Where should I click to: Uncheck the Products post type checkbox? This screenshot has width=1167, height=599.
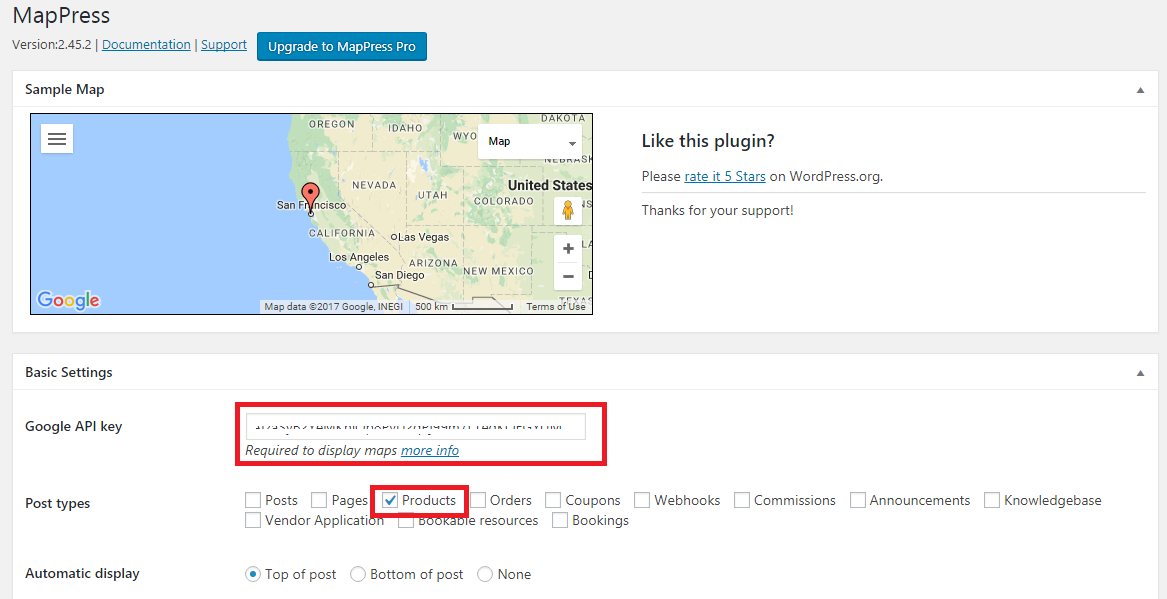click(389, 500)
